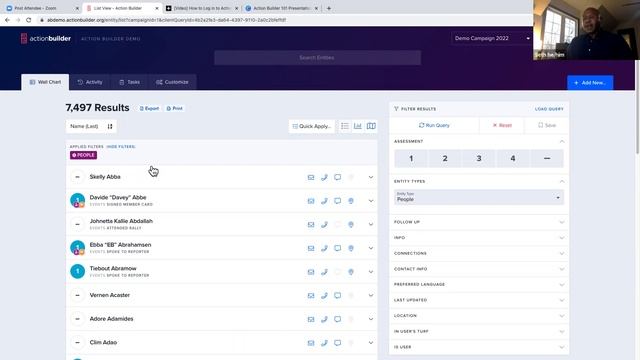Expand the Connections filter section

(479, 253)
